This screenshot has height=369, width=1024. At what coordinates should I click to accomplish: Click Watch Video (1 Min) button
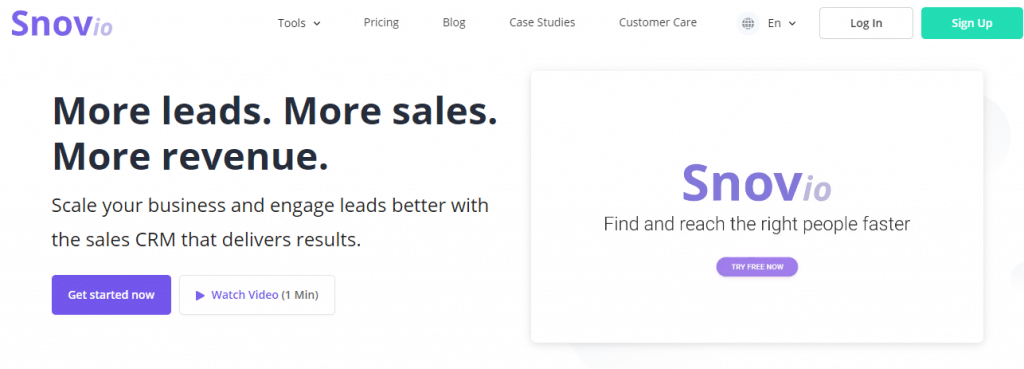point(257,295)
